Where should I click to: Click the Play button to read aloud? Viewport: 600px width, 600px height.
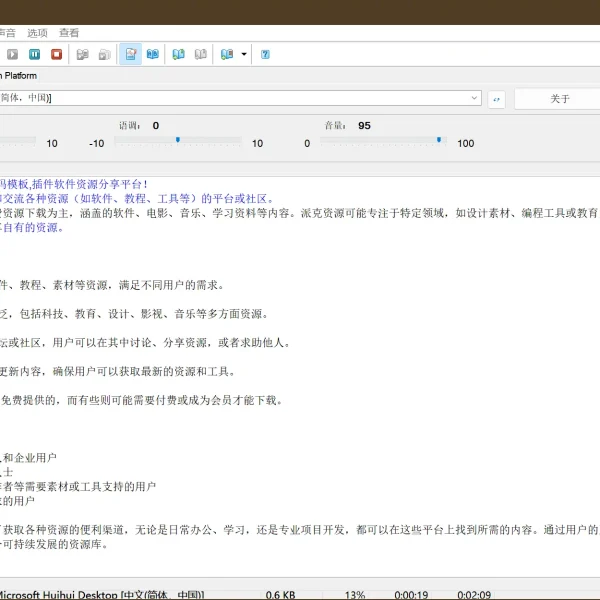12,54
